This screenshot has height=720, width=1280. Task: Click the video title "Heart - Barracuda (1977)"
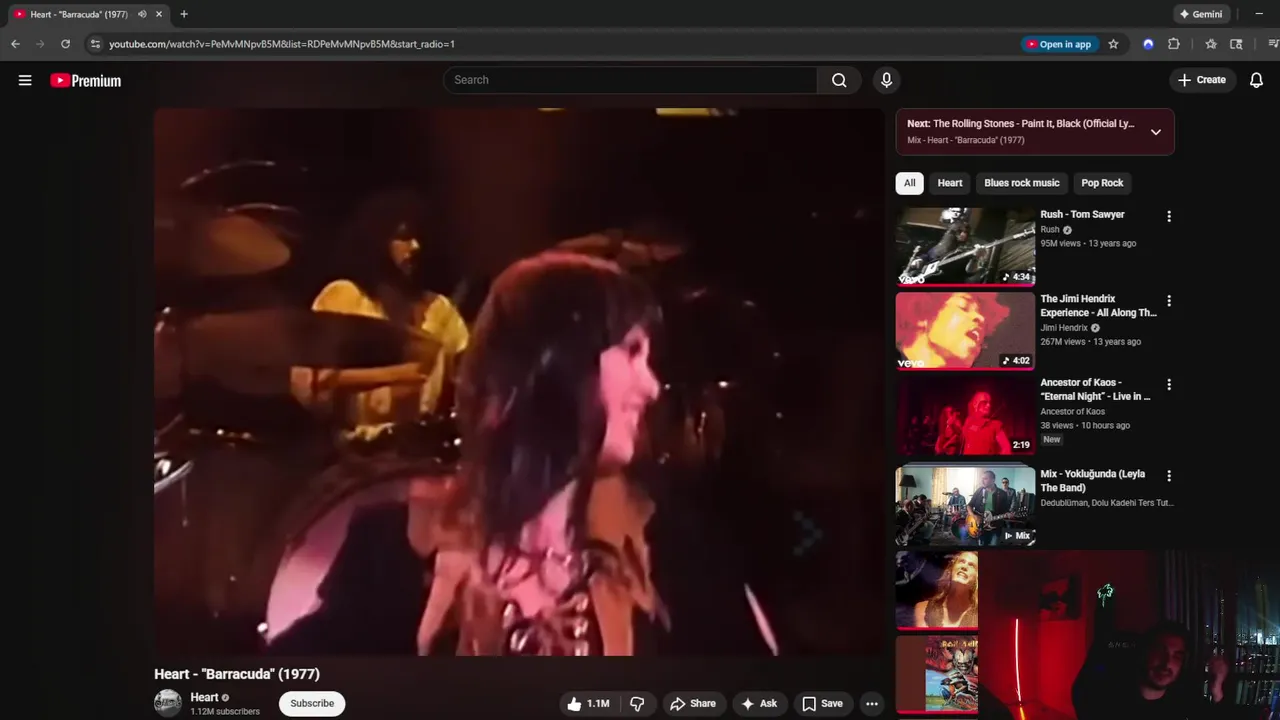pos(237,674)
